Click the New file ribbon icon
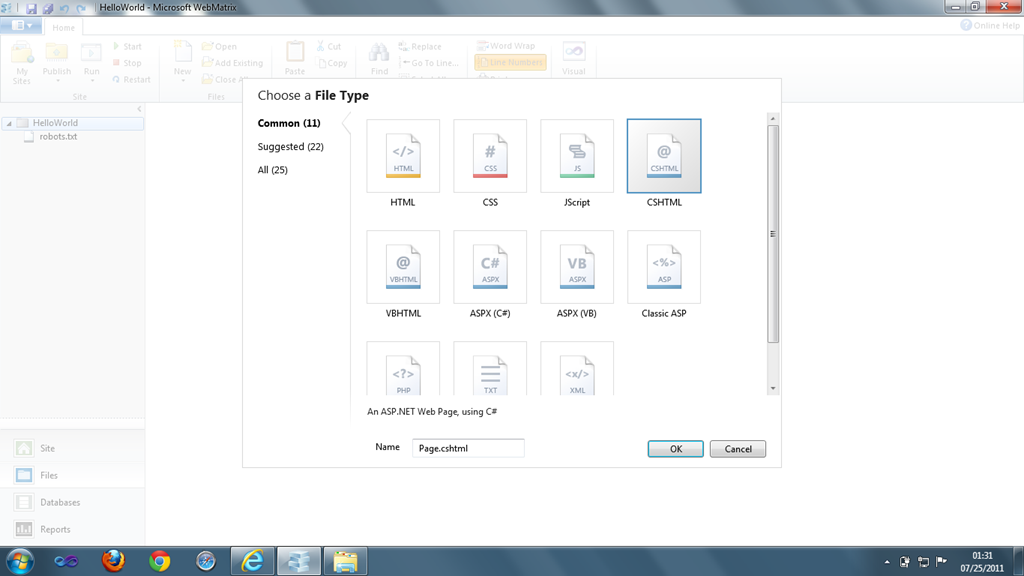1024x576 pixels. point(182,63)
